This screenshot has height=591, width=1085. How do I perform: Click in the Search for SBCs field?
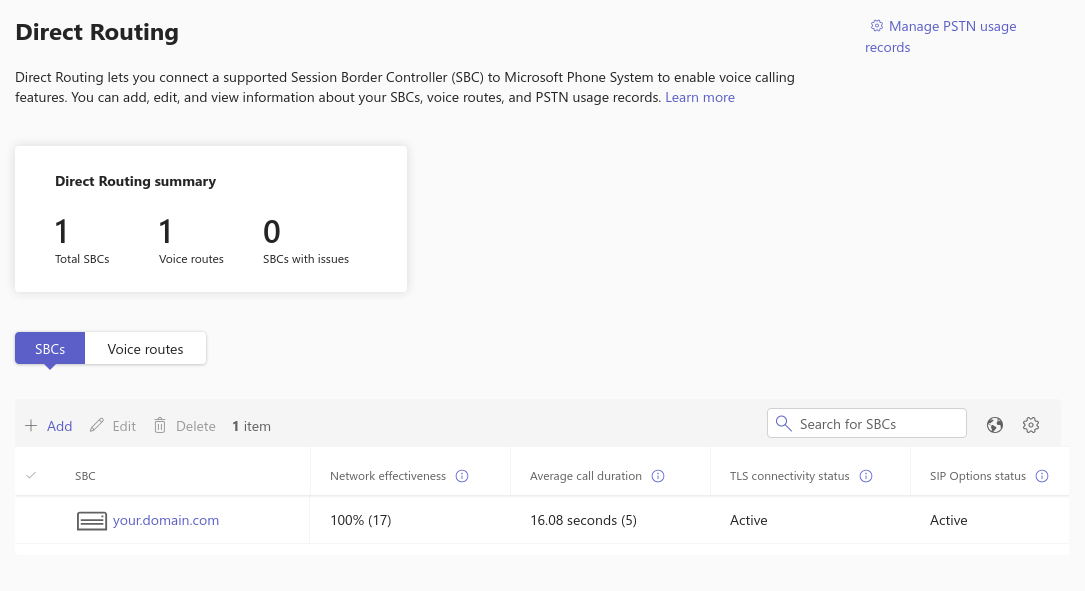click(x=866, y=424)
